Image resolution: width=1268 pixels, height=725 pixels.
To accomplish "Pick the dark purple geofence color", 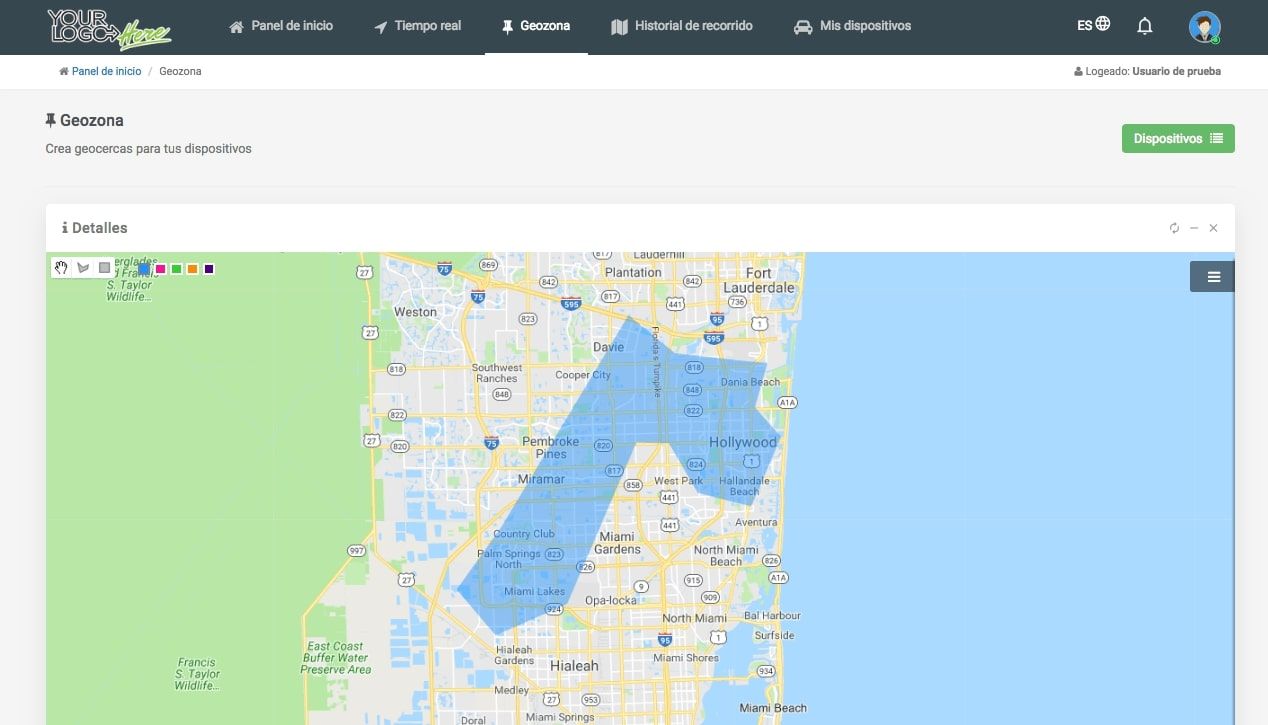I will tap(209, 269).
